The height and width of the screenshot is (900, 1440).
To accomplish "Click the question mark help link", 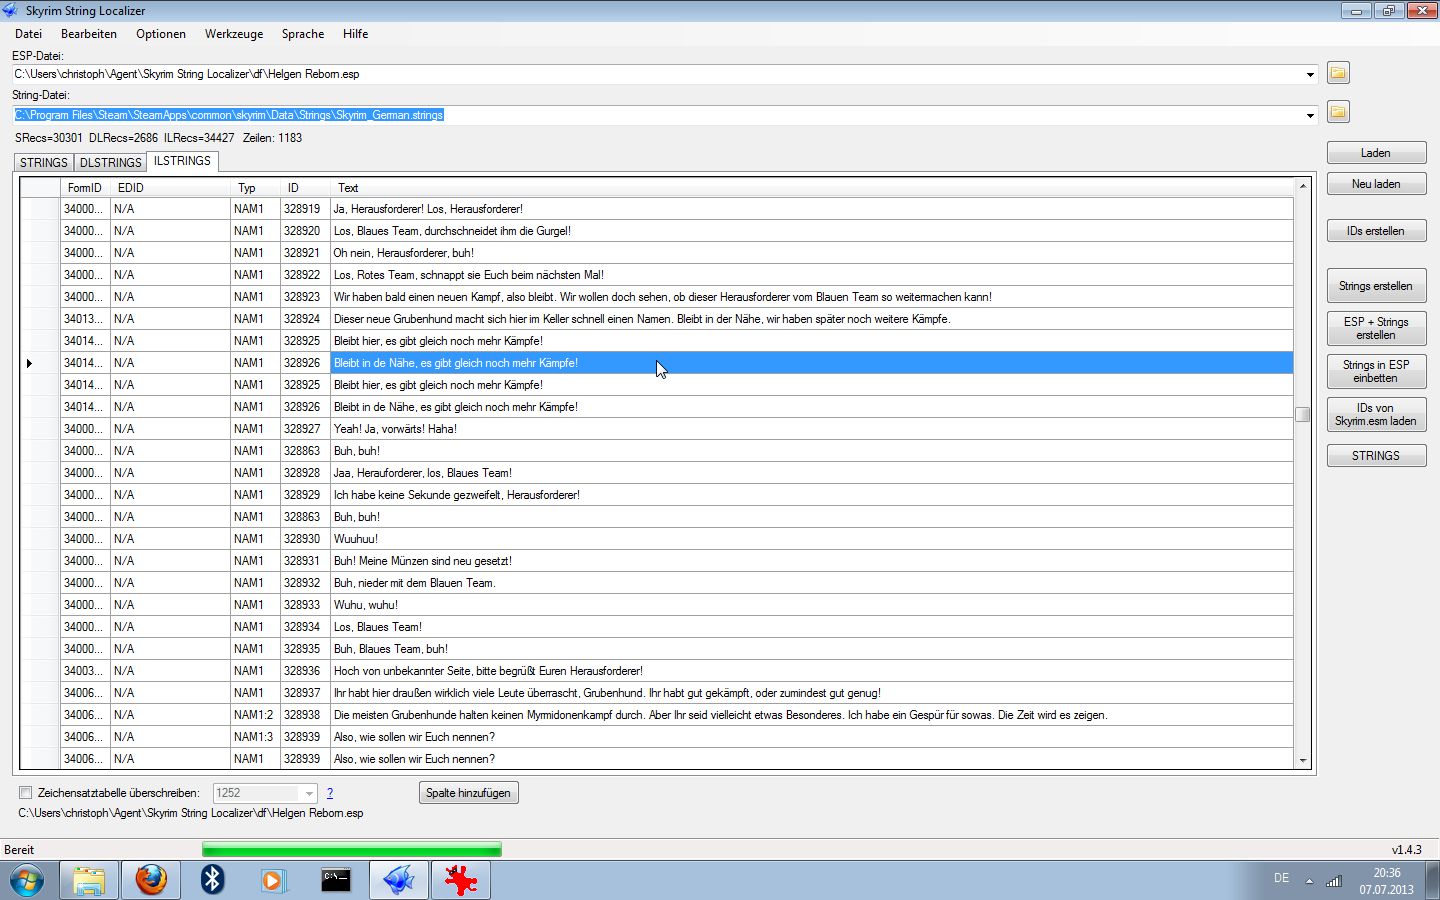I will pos(330,793).
